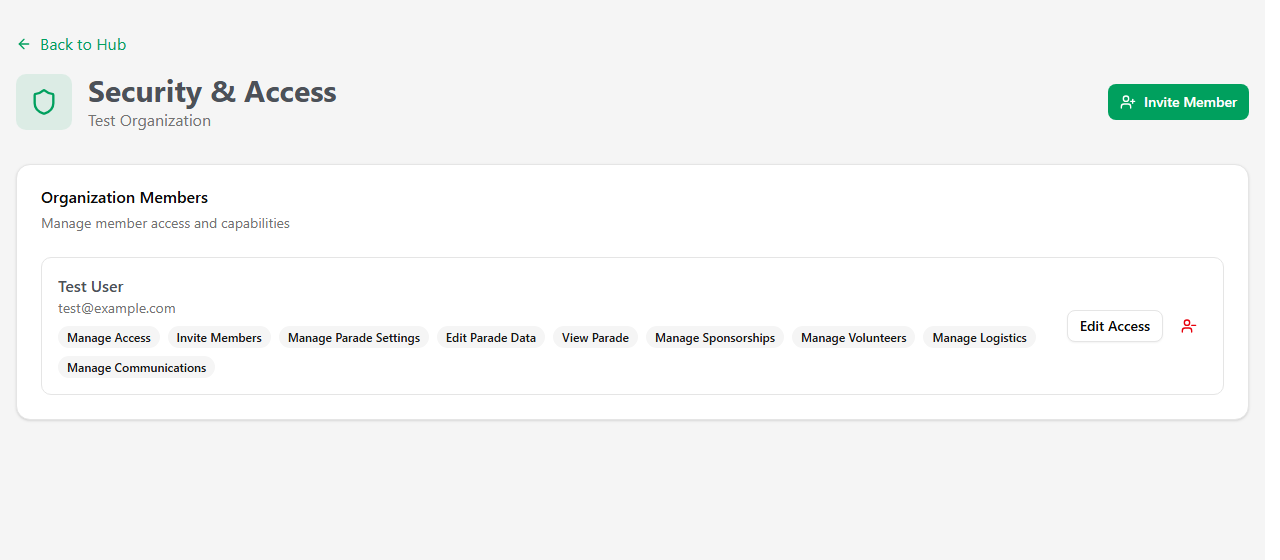Click the Test User member name
Viewport: 1280px width, 560px height.
(x=91, y=287)
